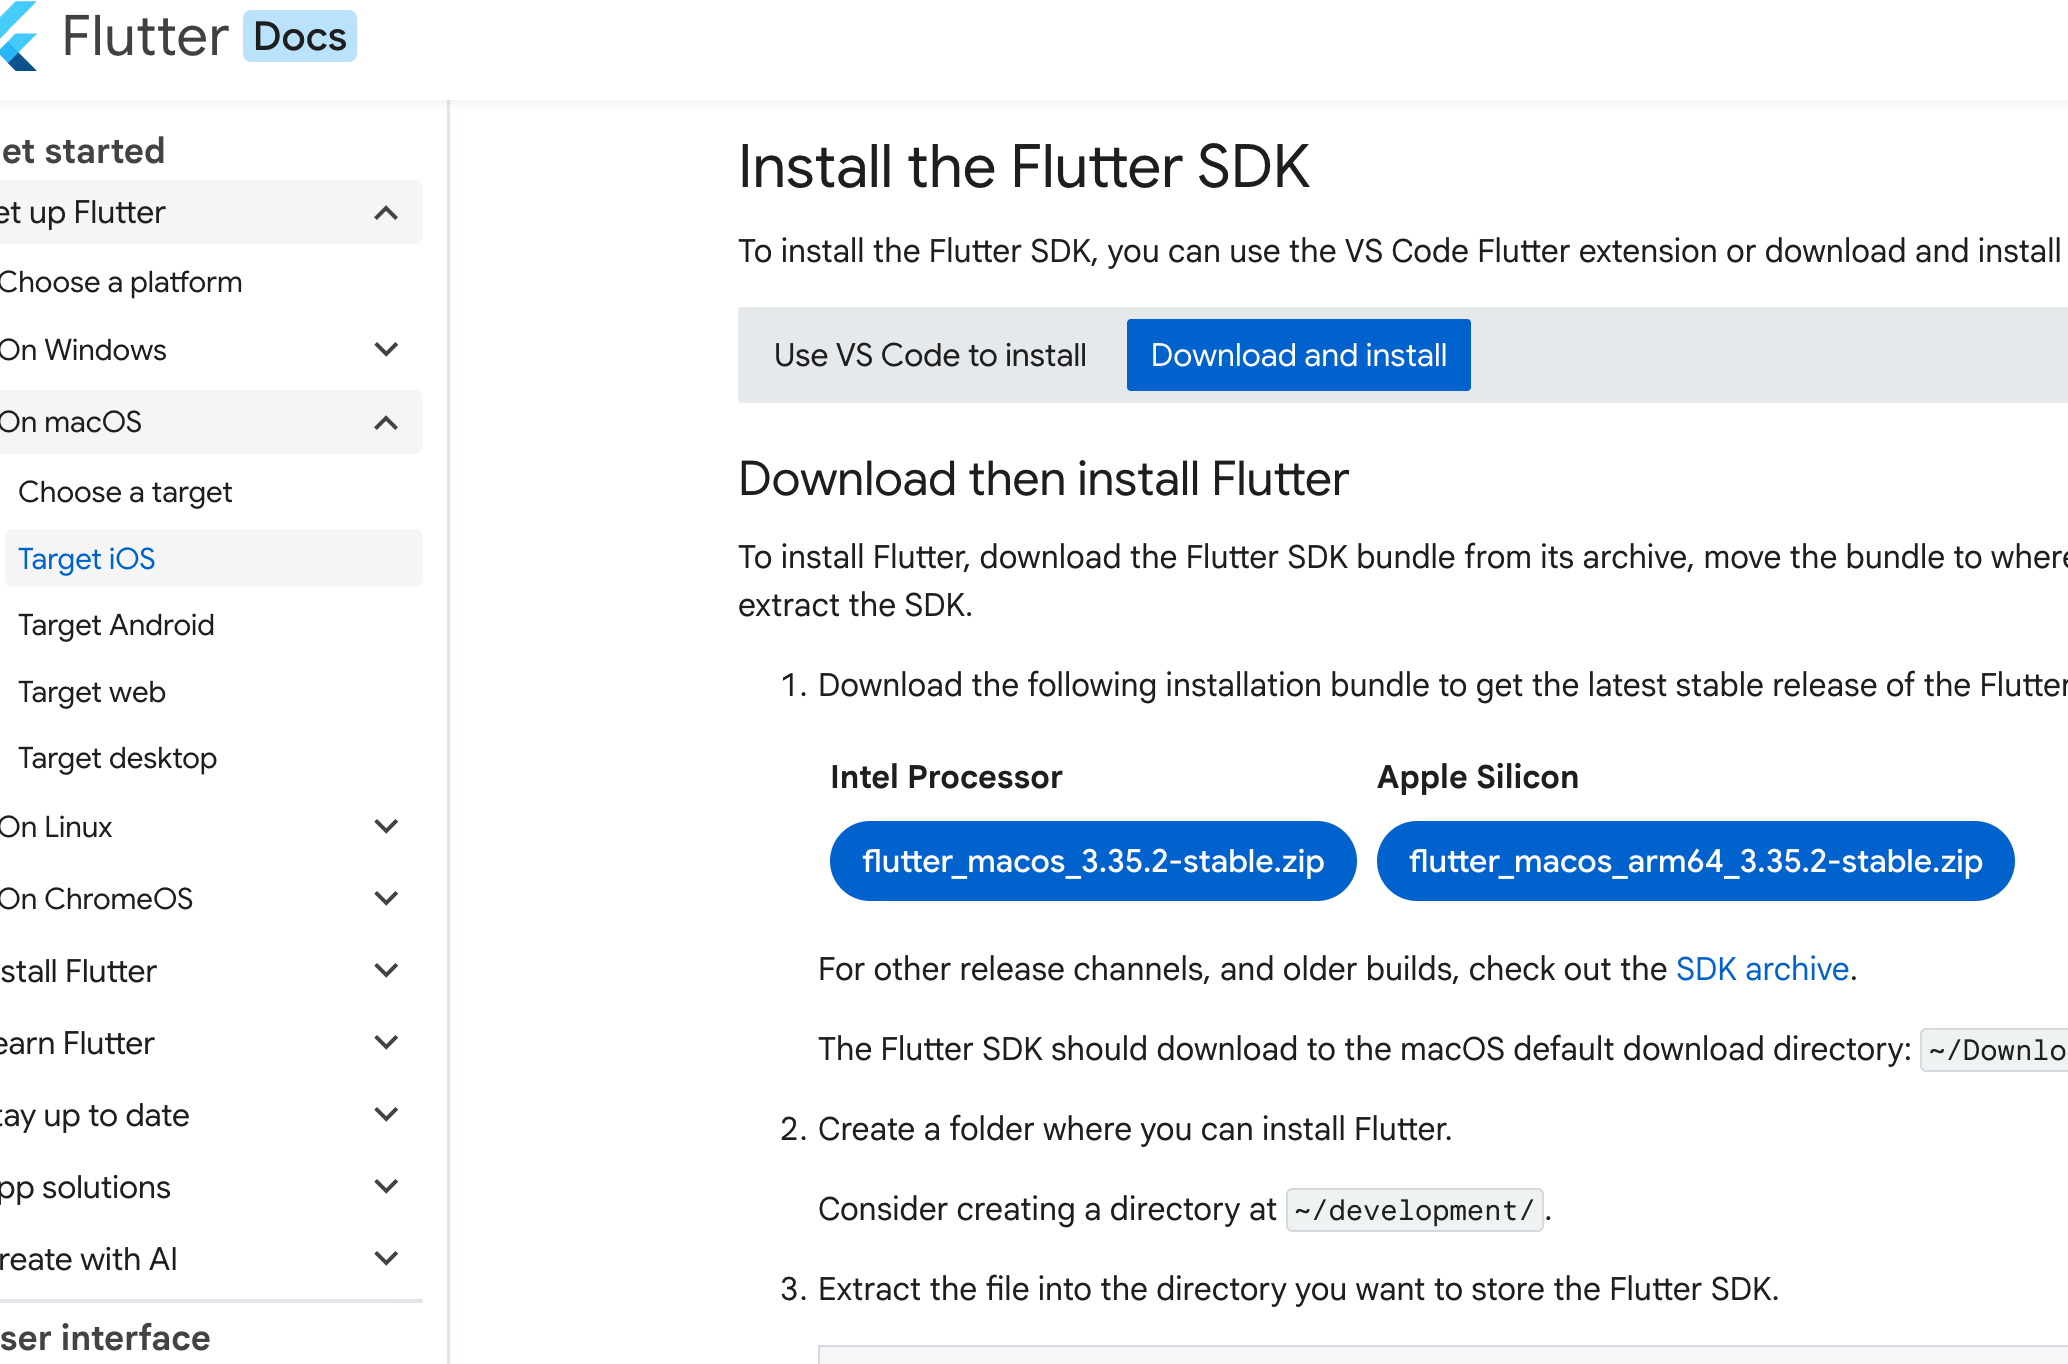Open Choose a platform sidebar item
The image size is (2068, 1364).
(121, 282)
